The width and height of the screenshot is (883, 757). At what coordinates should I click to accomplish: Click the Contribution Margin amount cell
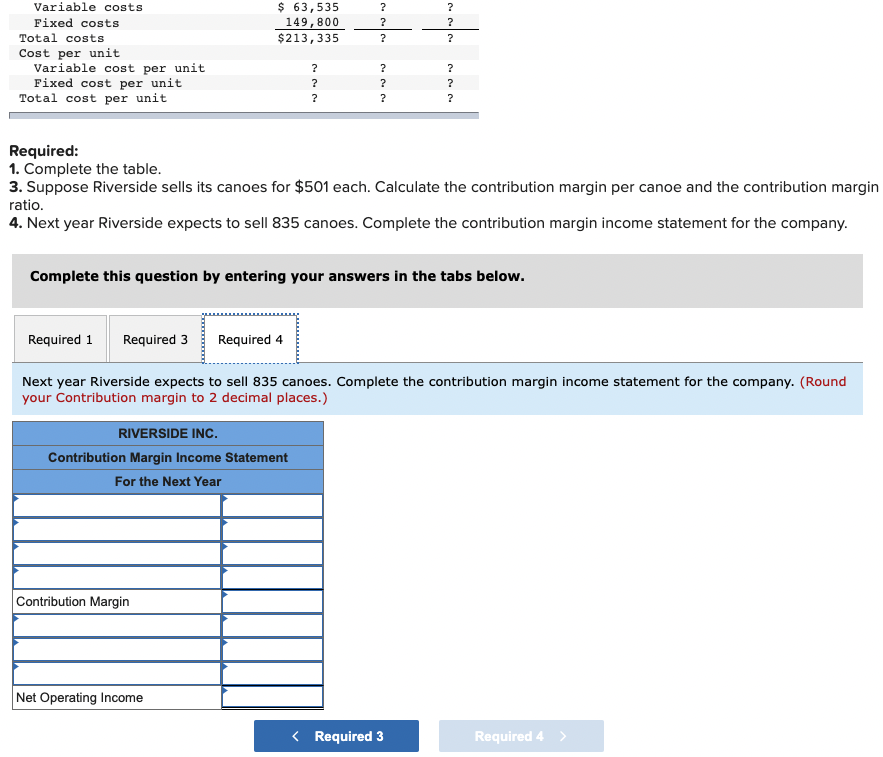tap(272, 601)
